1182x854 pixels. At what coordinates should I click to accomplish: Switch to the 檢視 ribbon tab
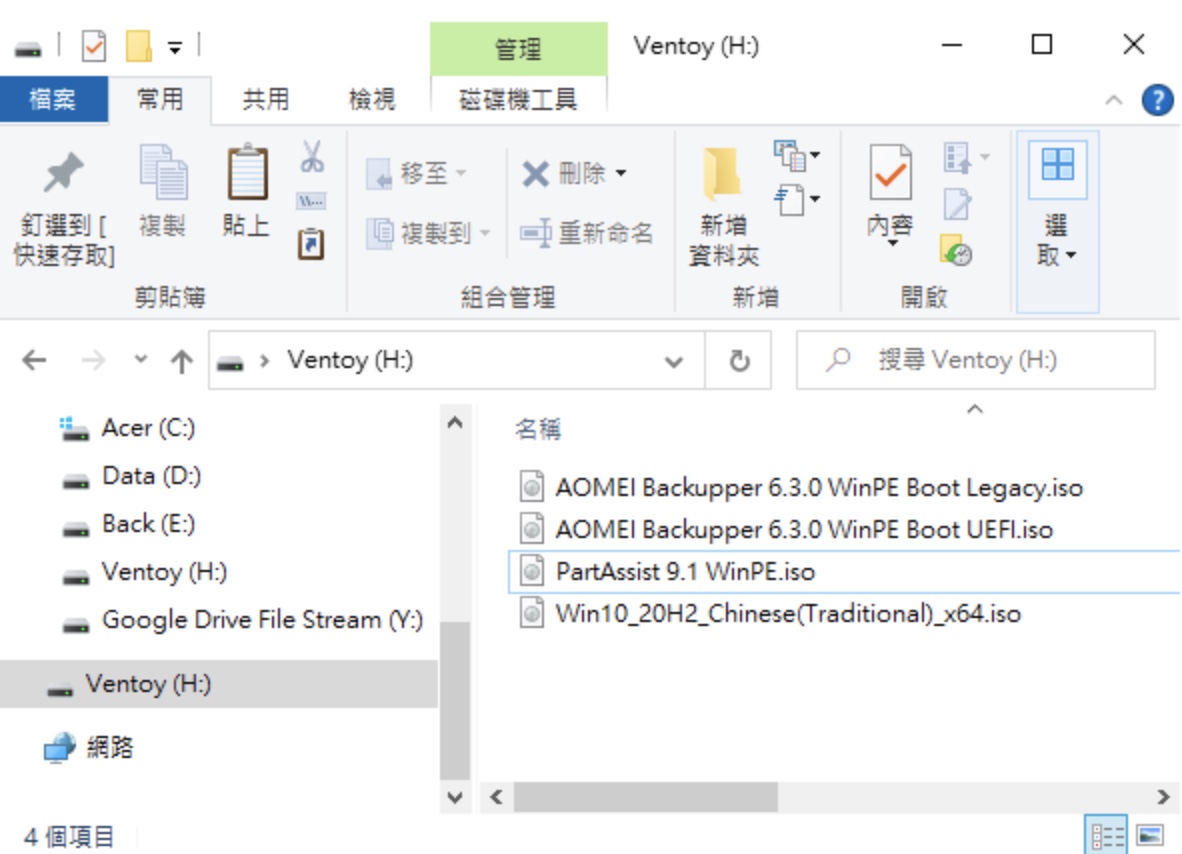pos(372,99)
